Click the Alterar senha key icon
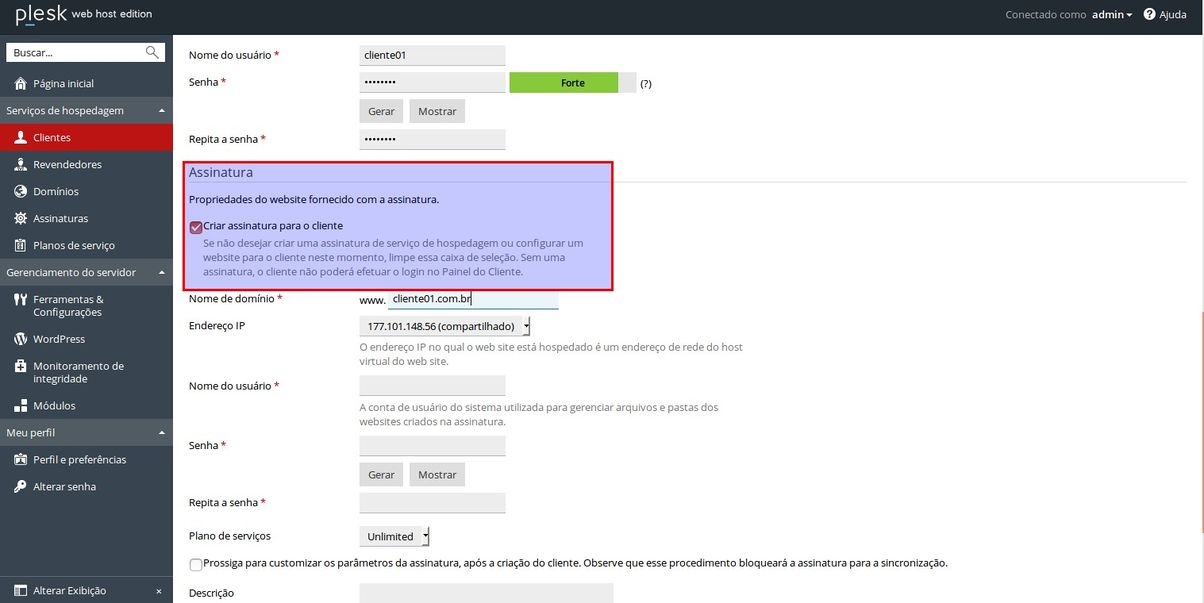The image size is (1204, 603). click(x=20, y=487)
